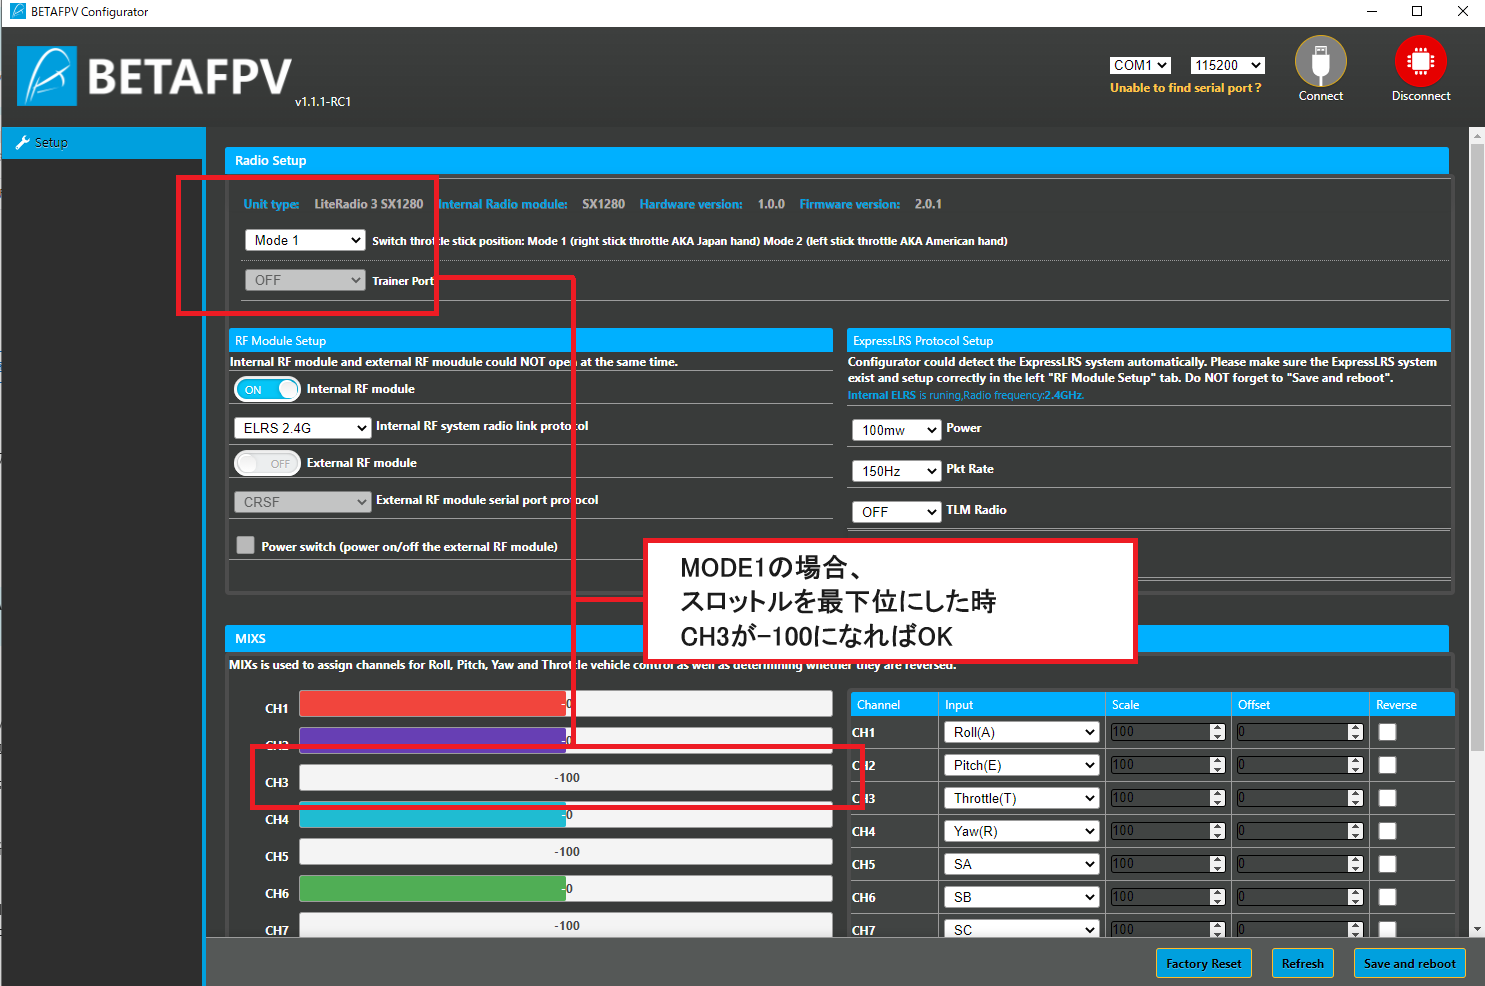
Task: Check the Reverse checkbox for CH6
Action: coord(1387,897)
